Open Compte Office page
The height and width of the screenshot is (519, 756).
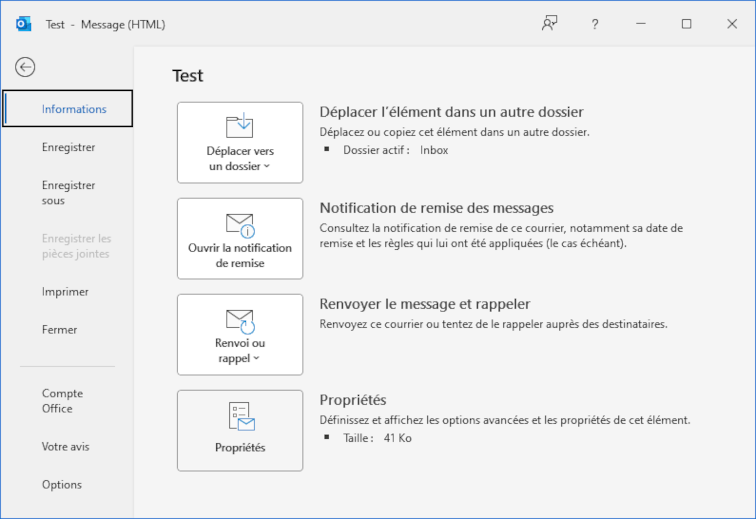(62, 401)
